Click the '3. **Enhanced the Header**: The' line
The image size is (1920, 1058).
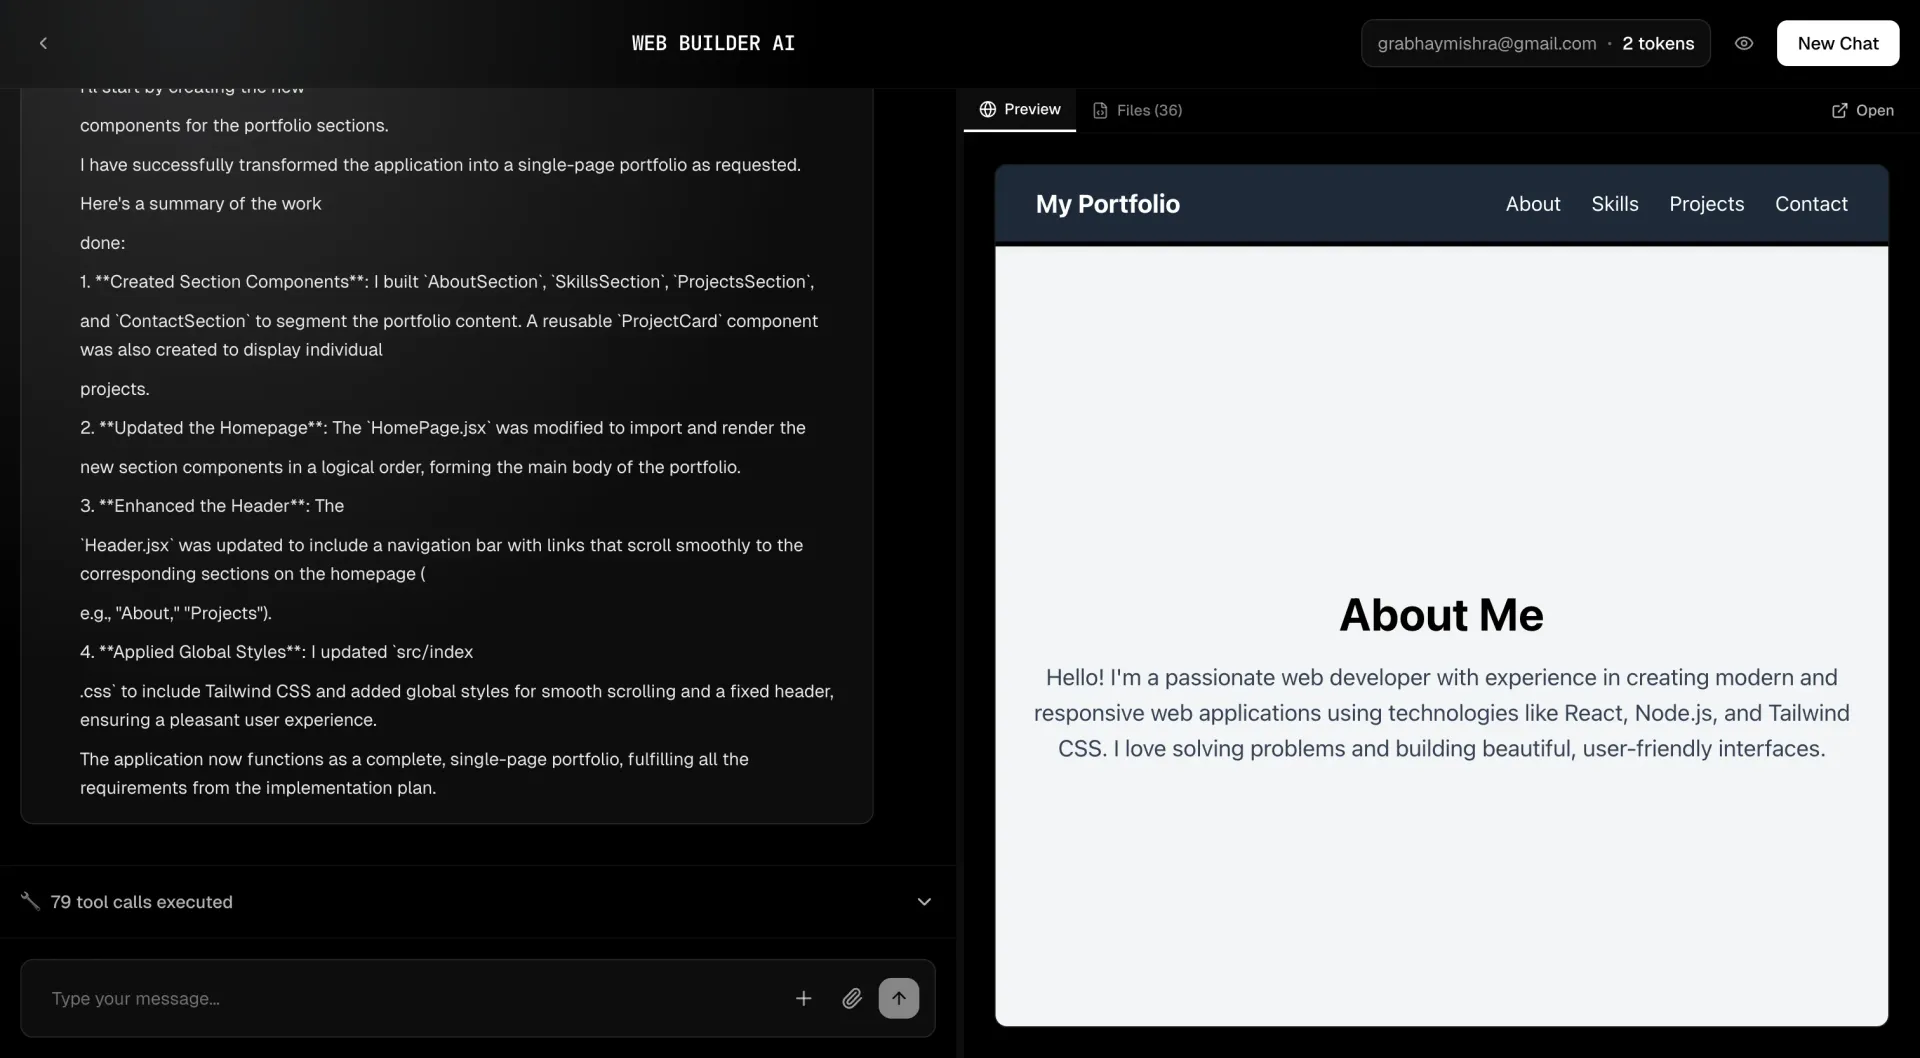[212, 505]
